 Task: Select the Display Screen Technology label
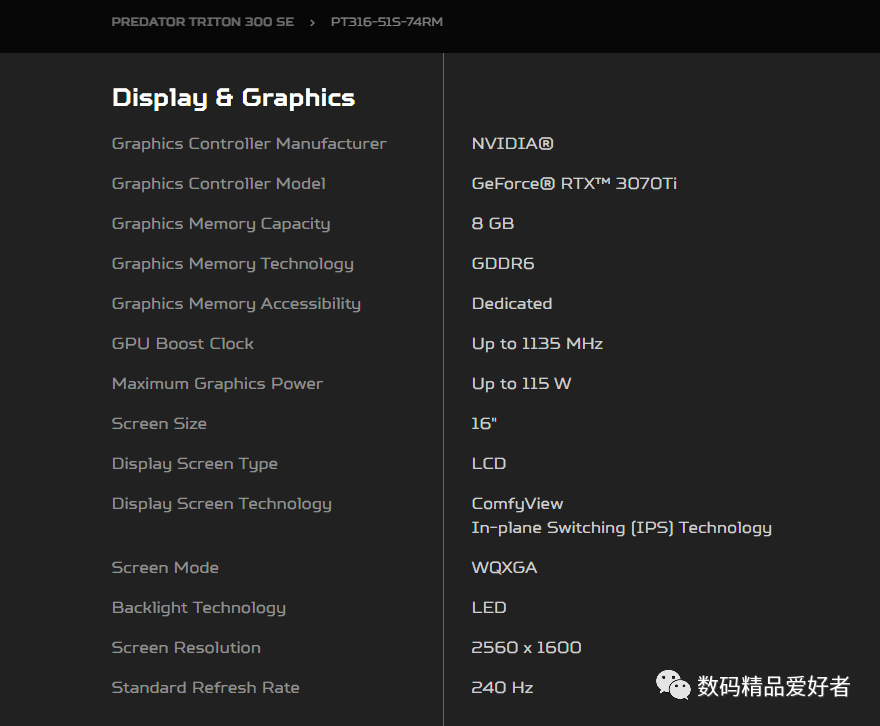[x=222, y=504]
